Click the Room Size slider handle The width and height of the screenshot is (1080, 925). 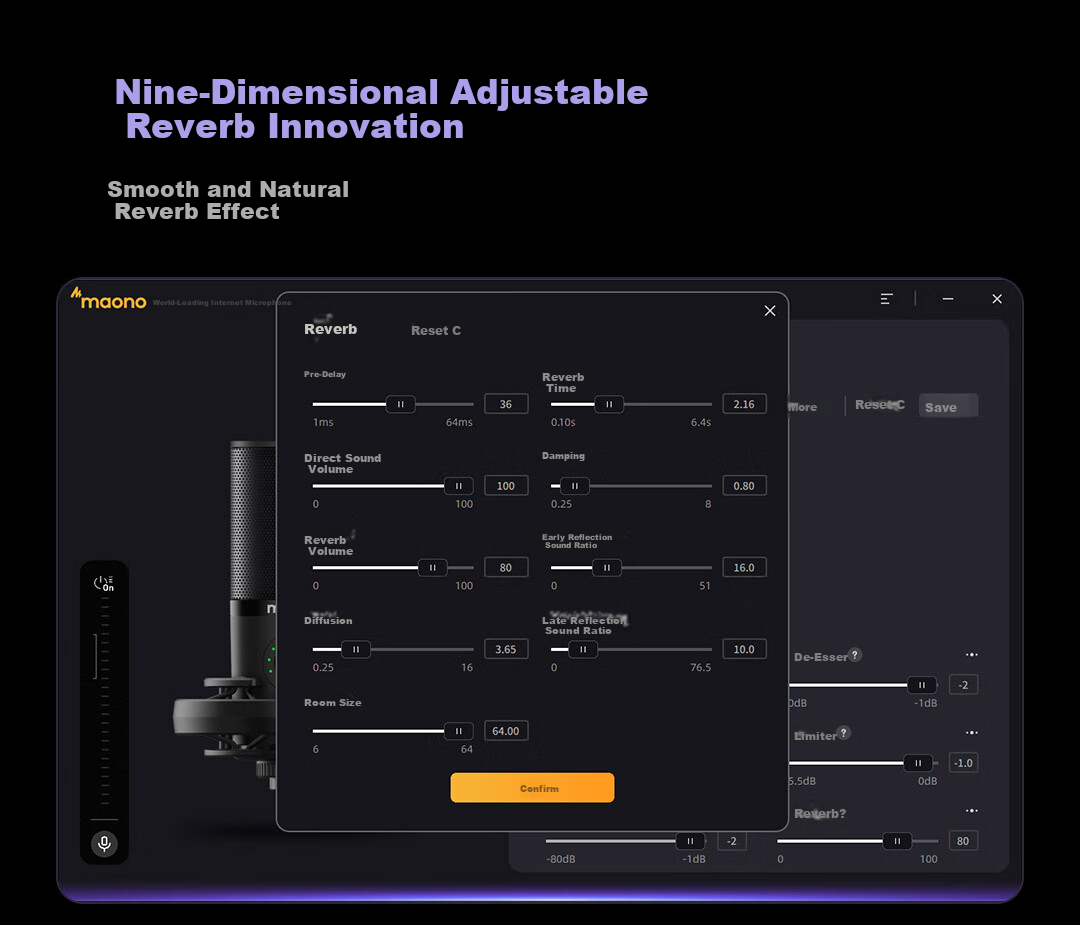(458, 731)
